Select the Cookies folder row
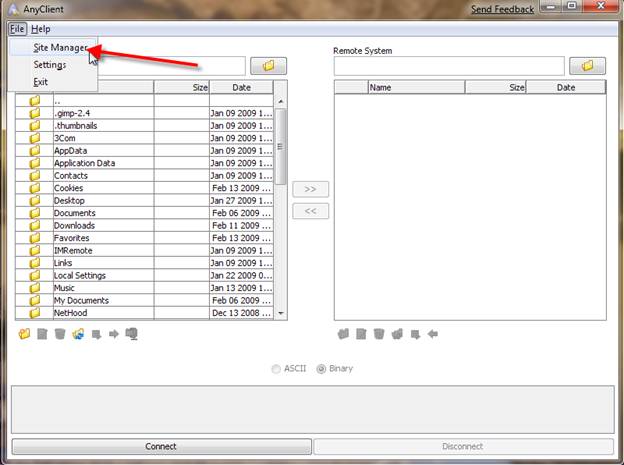The image size is (624, 465). (x=144, y=188)
